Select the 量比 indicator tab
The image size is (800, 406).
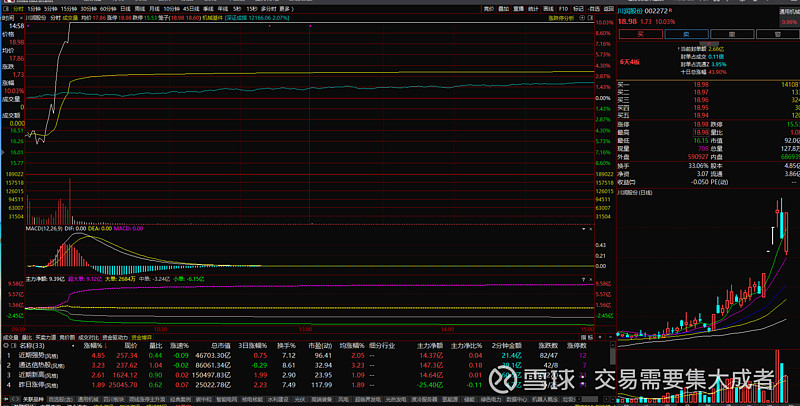(27, 338)
